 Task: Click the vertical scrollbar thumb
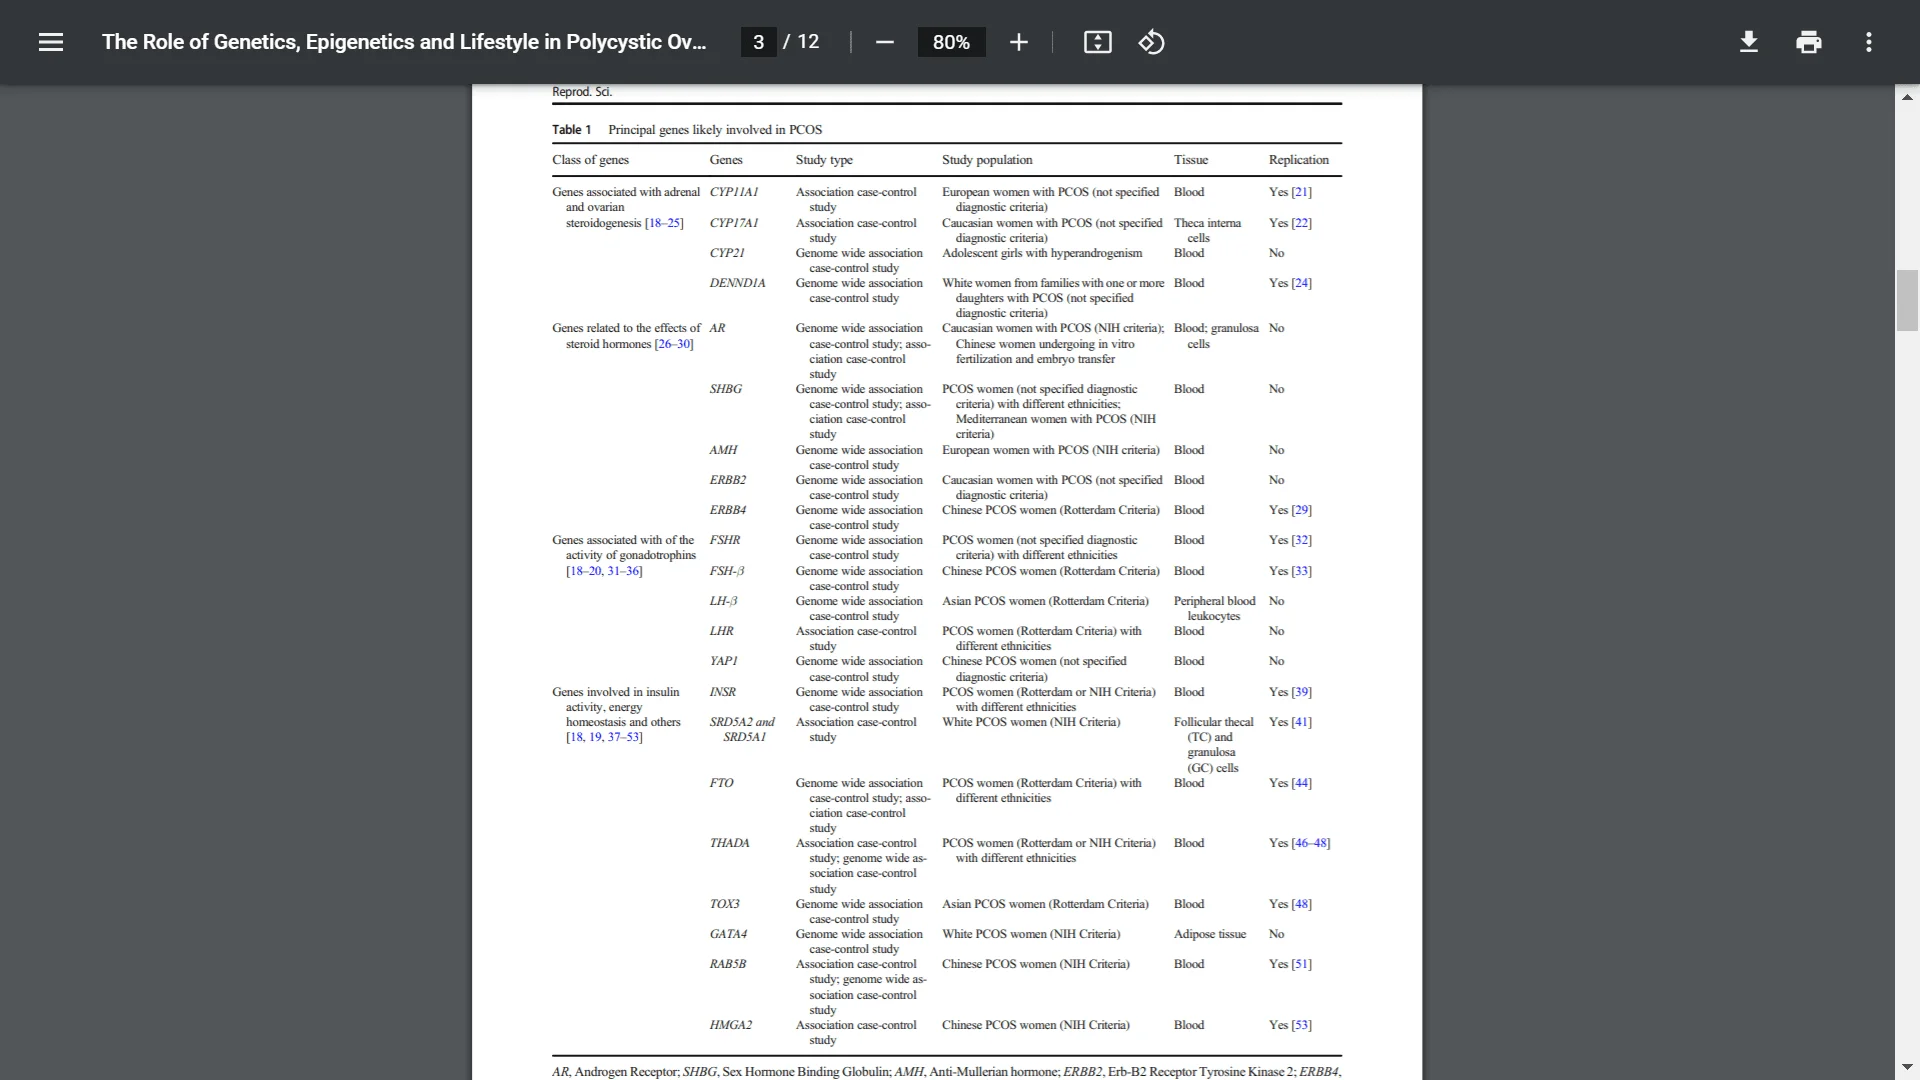point(1907,300)
